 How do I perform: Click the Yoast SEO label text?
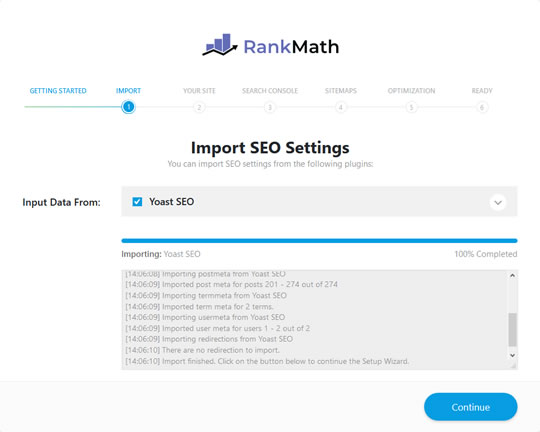(172, 202)
